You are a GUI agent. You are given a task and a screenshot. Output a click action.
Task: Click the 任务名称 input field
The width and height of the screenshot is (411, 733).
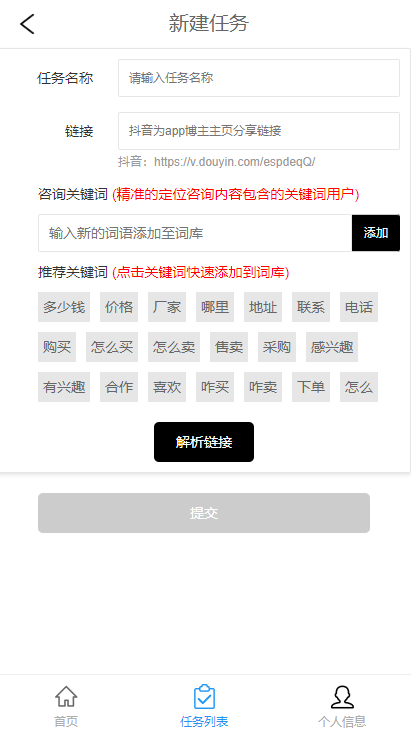coord(259,78)
